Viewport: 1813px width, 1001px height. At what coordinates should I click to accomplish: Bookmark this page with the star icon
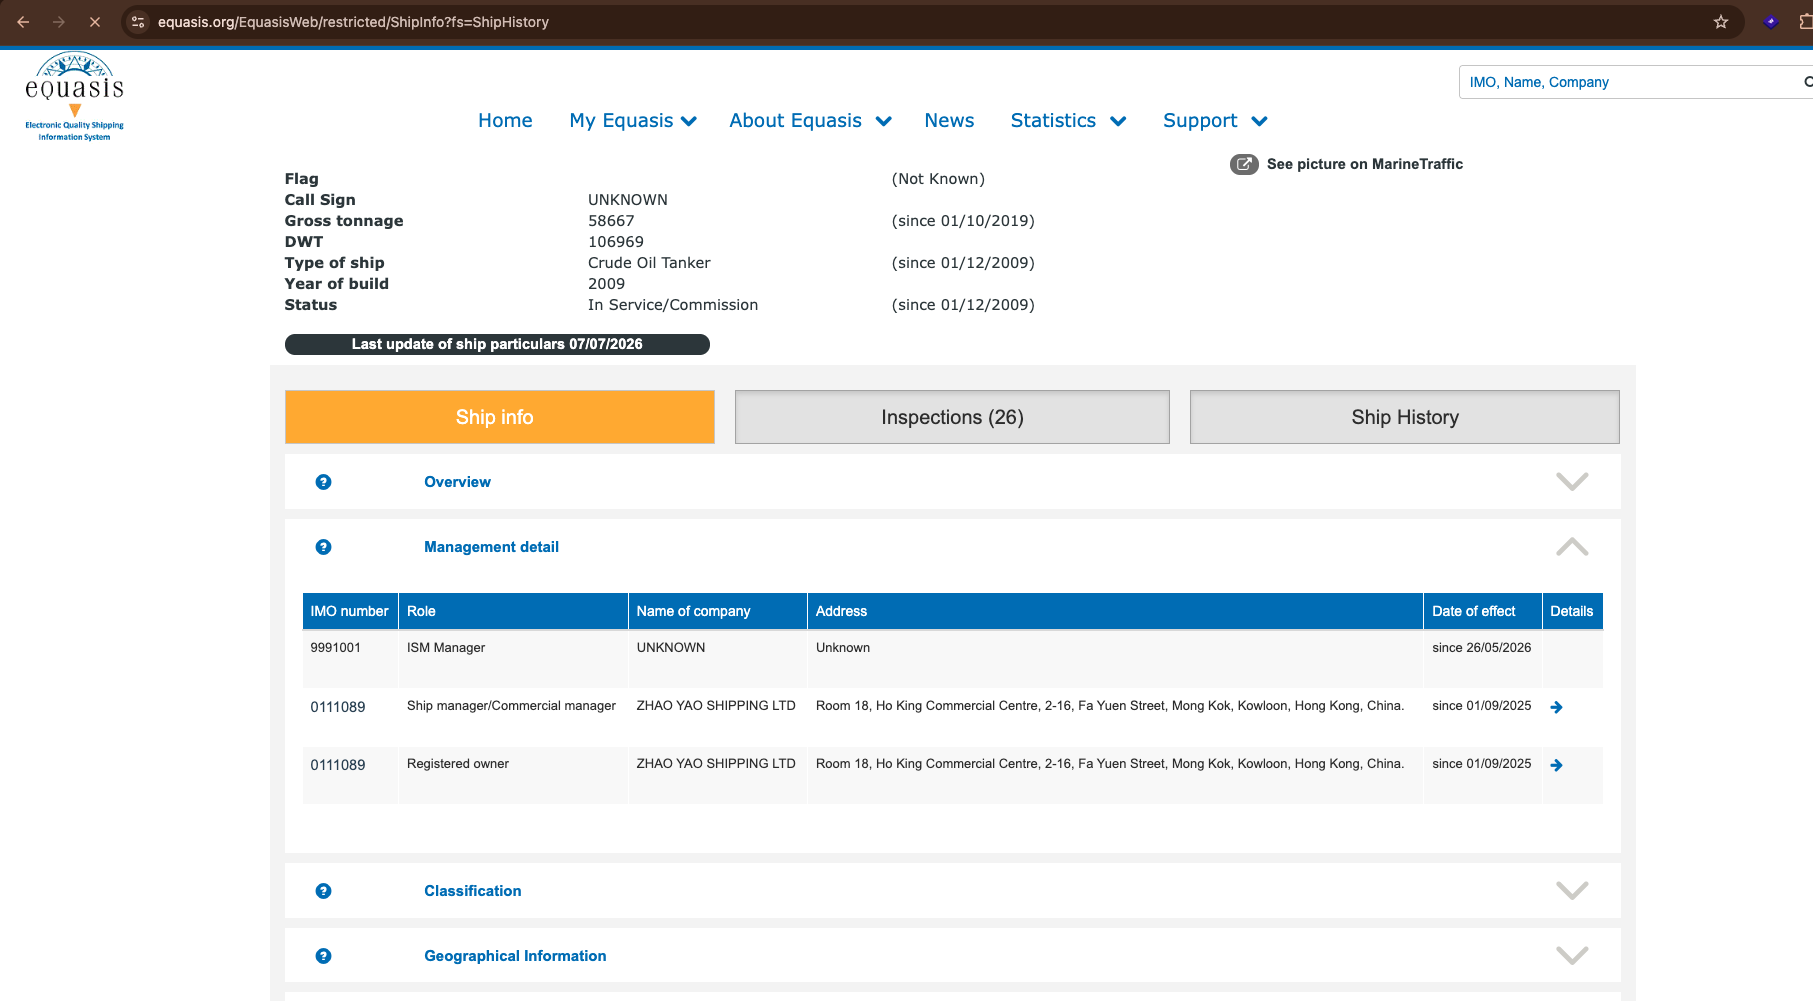(x=1721, y=22)
